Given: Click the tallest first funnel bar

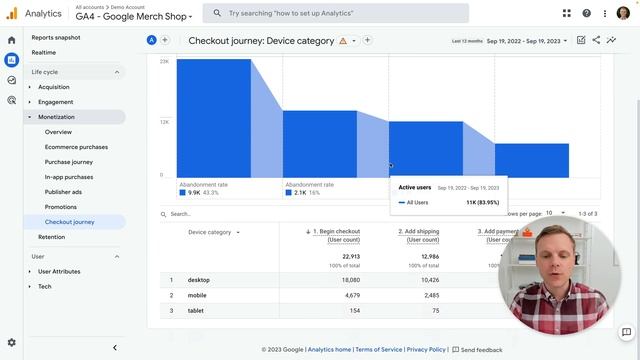Looking at the screenshot, I should tap(213, 118).
